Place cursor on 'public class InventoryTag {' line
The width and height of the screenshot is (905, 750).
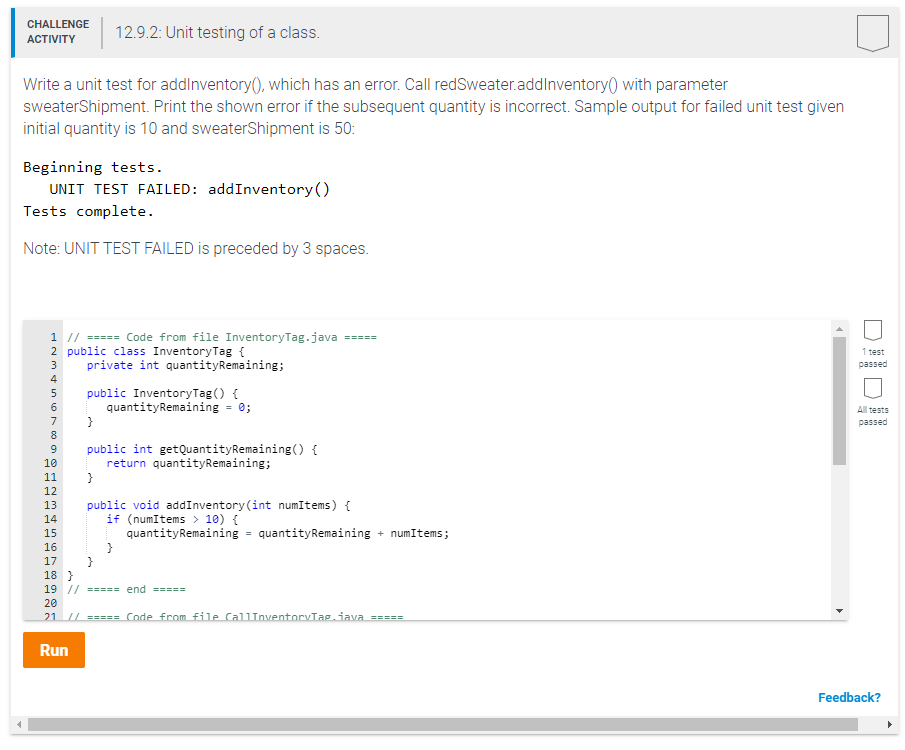click(x=155, y=351)
